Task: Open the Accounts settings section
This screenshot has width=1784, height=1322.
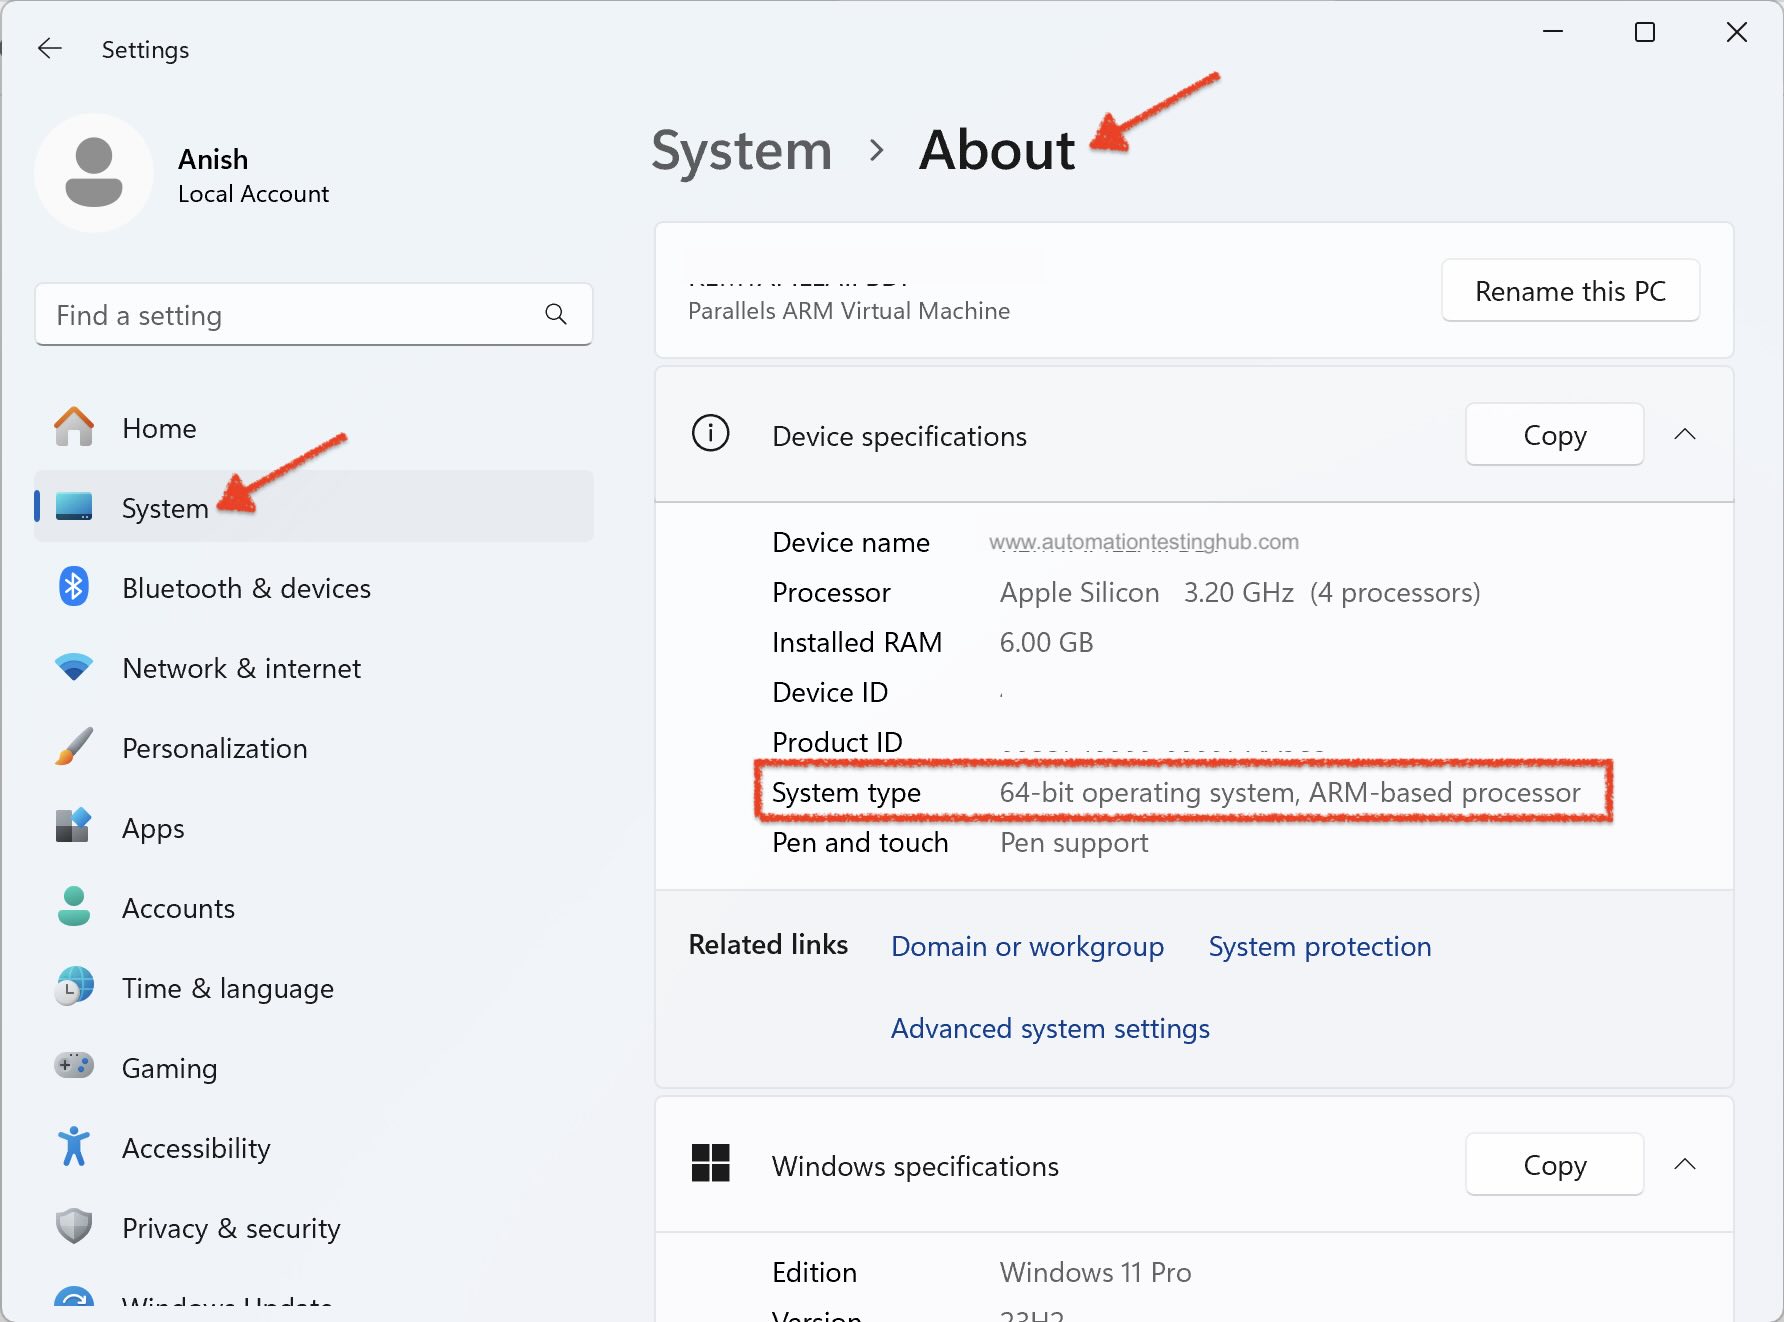Action: [178, 908]
